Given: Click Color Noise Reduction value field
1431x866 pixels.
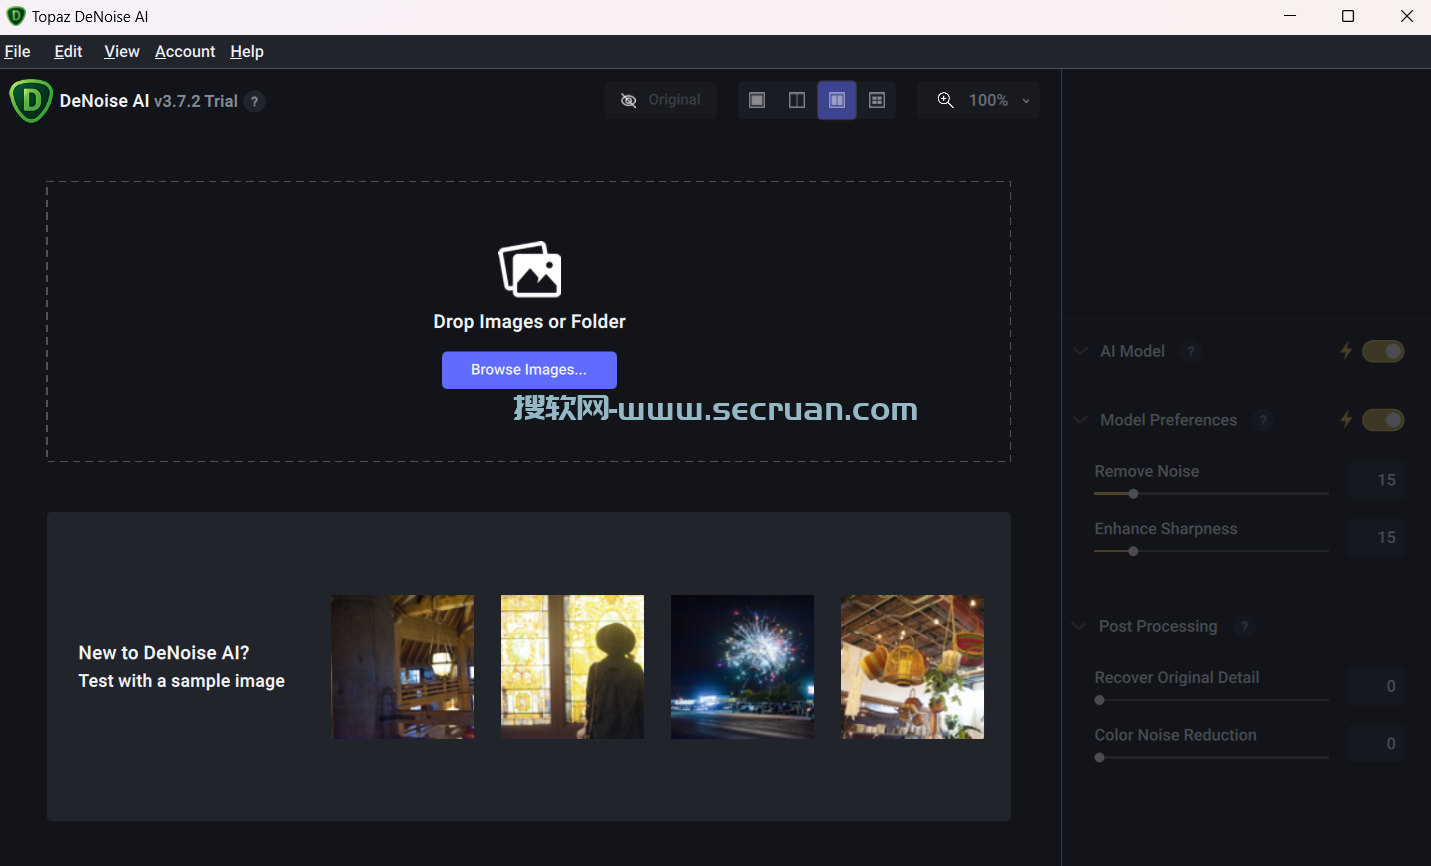Looking at the screenshot, I should point(1377,743).
